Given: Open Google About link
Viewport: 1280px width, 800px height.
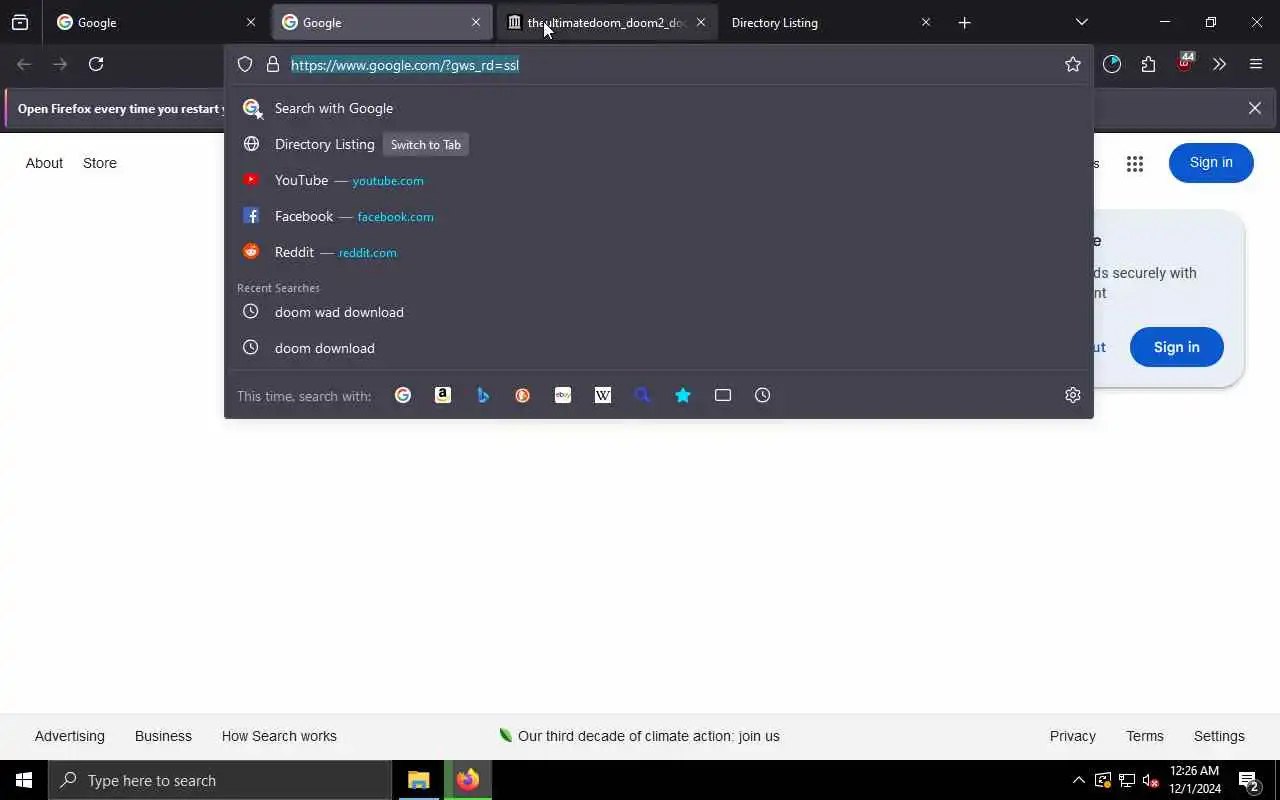Looking at the screenshot, I should [x=44, y=163].
